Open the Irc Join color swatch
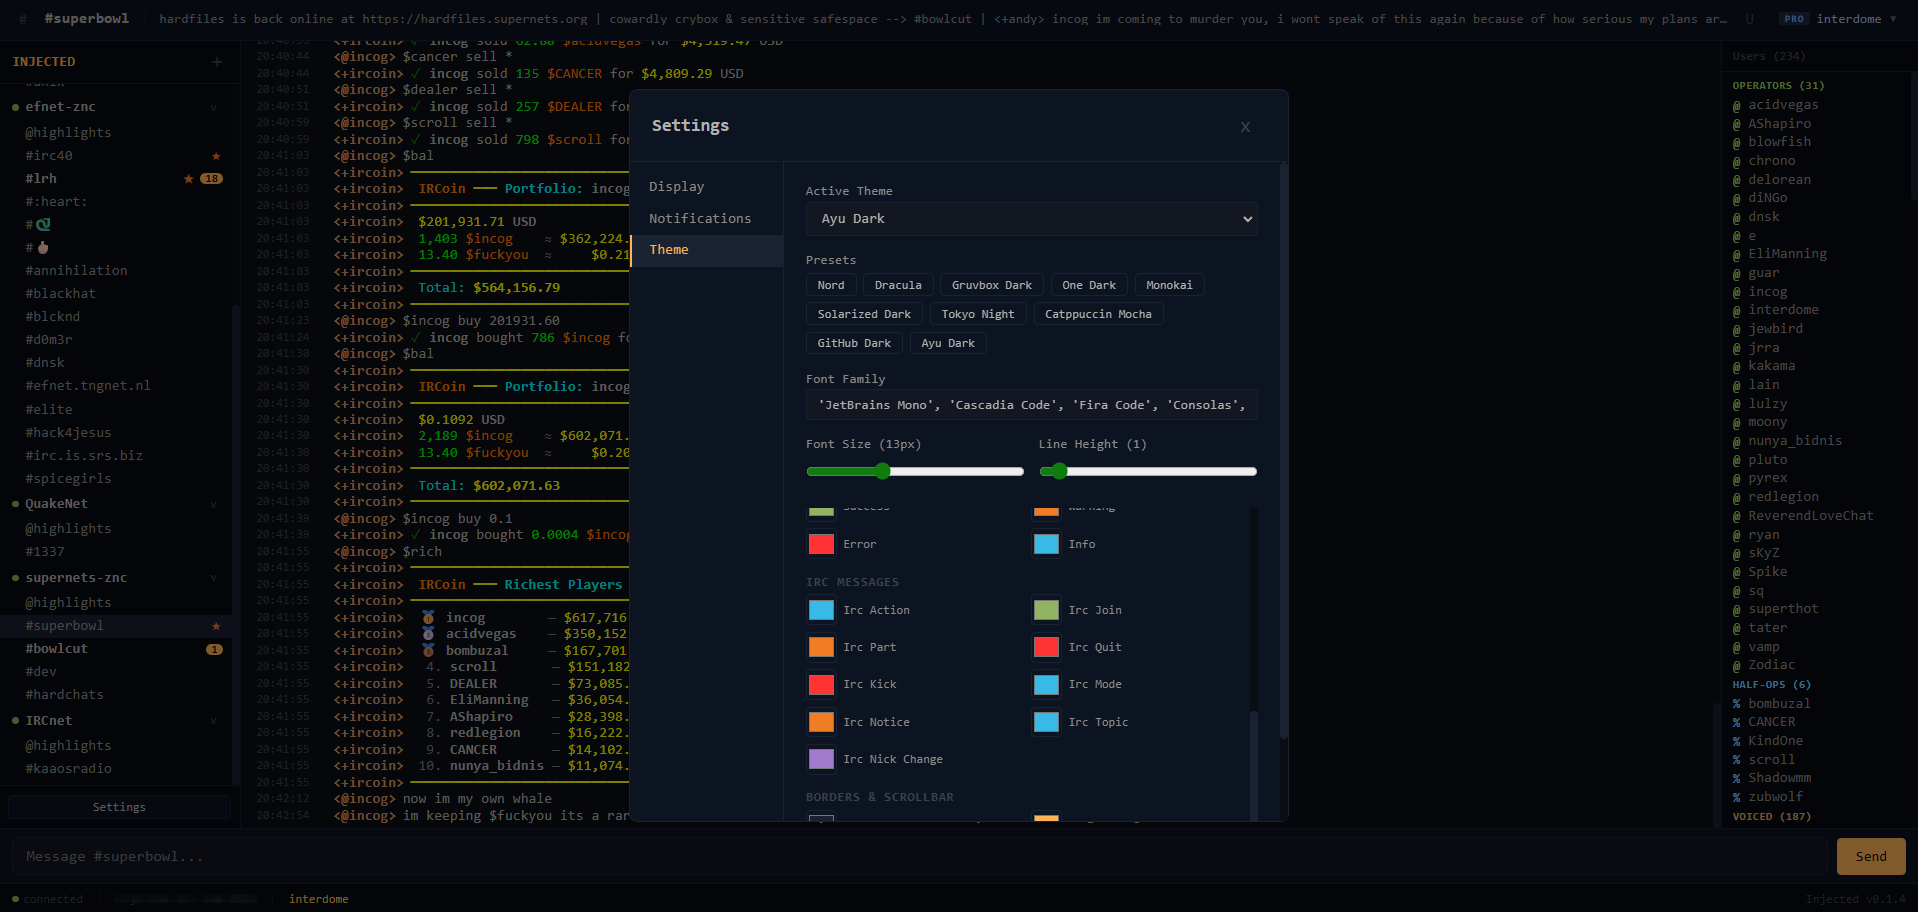This screenshot has height=912, width=1918. point(1046,610)
